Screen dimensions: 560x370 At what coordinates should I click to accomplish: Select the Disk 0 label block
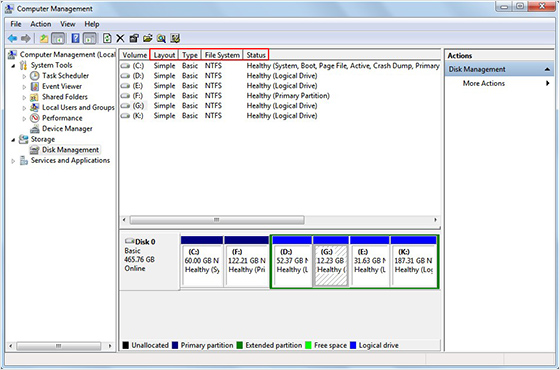pyautogui.click(x=150, y=262)
